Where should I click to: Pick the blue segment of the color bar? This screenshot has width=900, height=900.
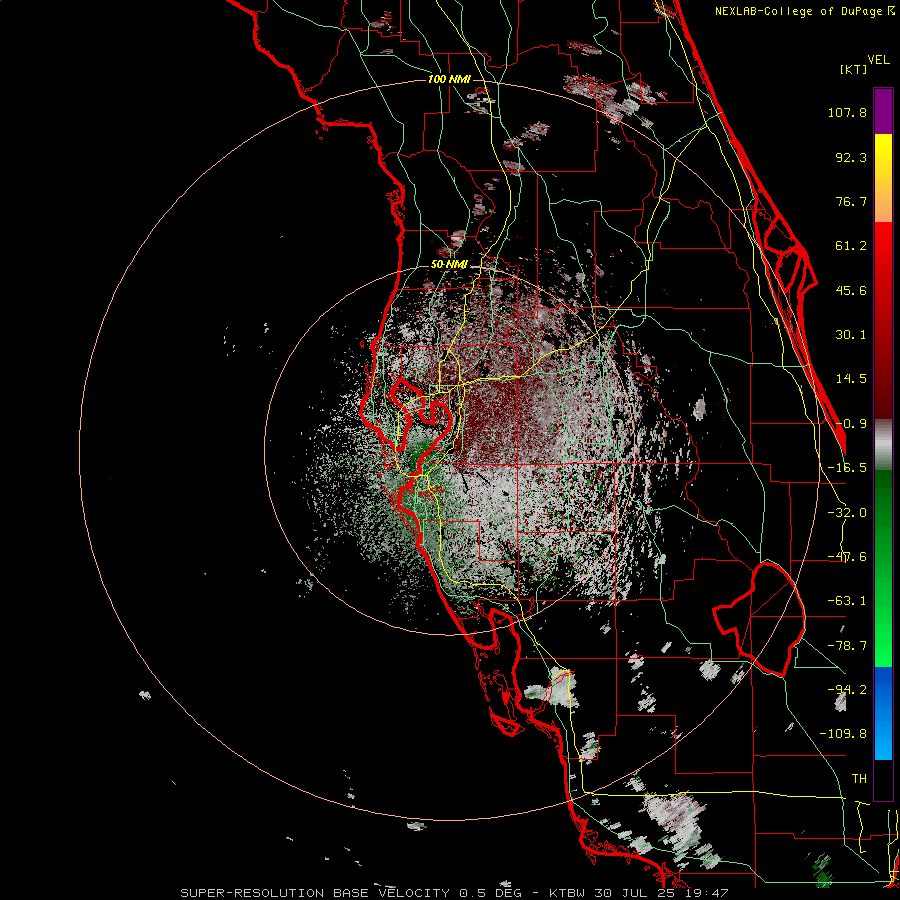pyautogui.click(x=883, y=713)
